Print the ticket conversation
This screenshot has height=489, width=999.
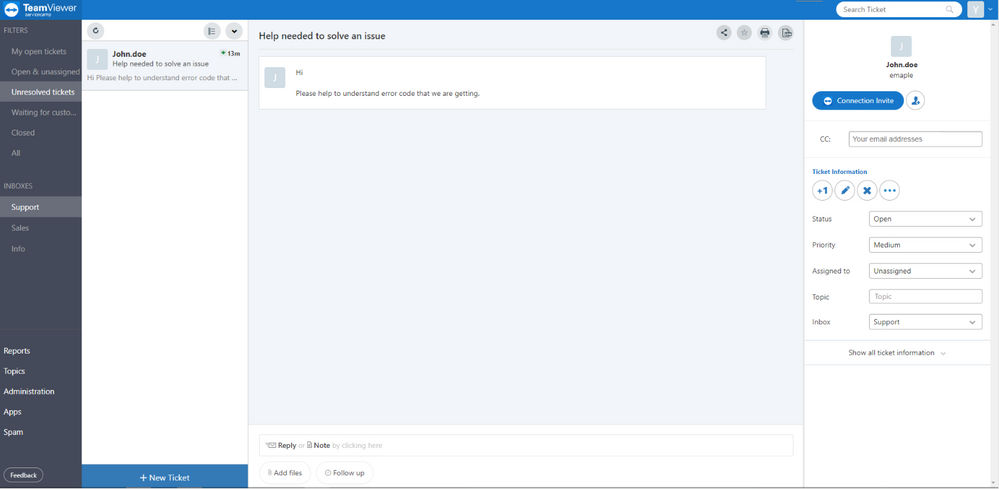click(x=765, y=32)
